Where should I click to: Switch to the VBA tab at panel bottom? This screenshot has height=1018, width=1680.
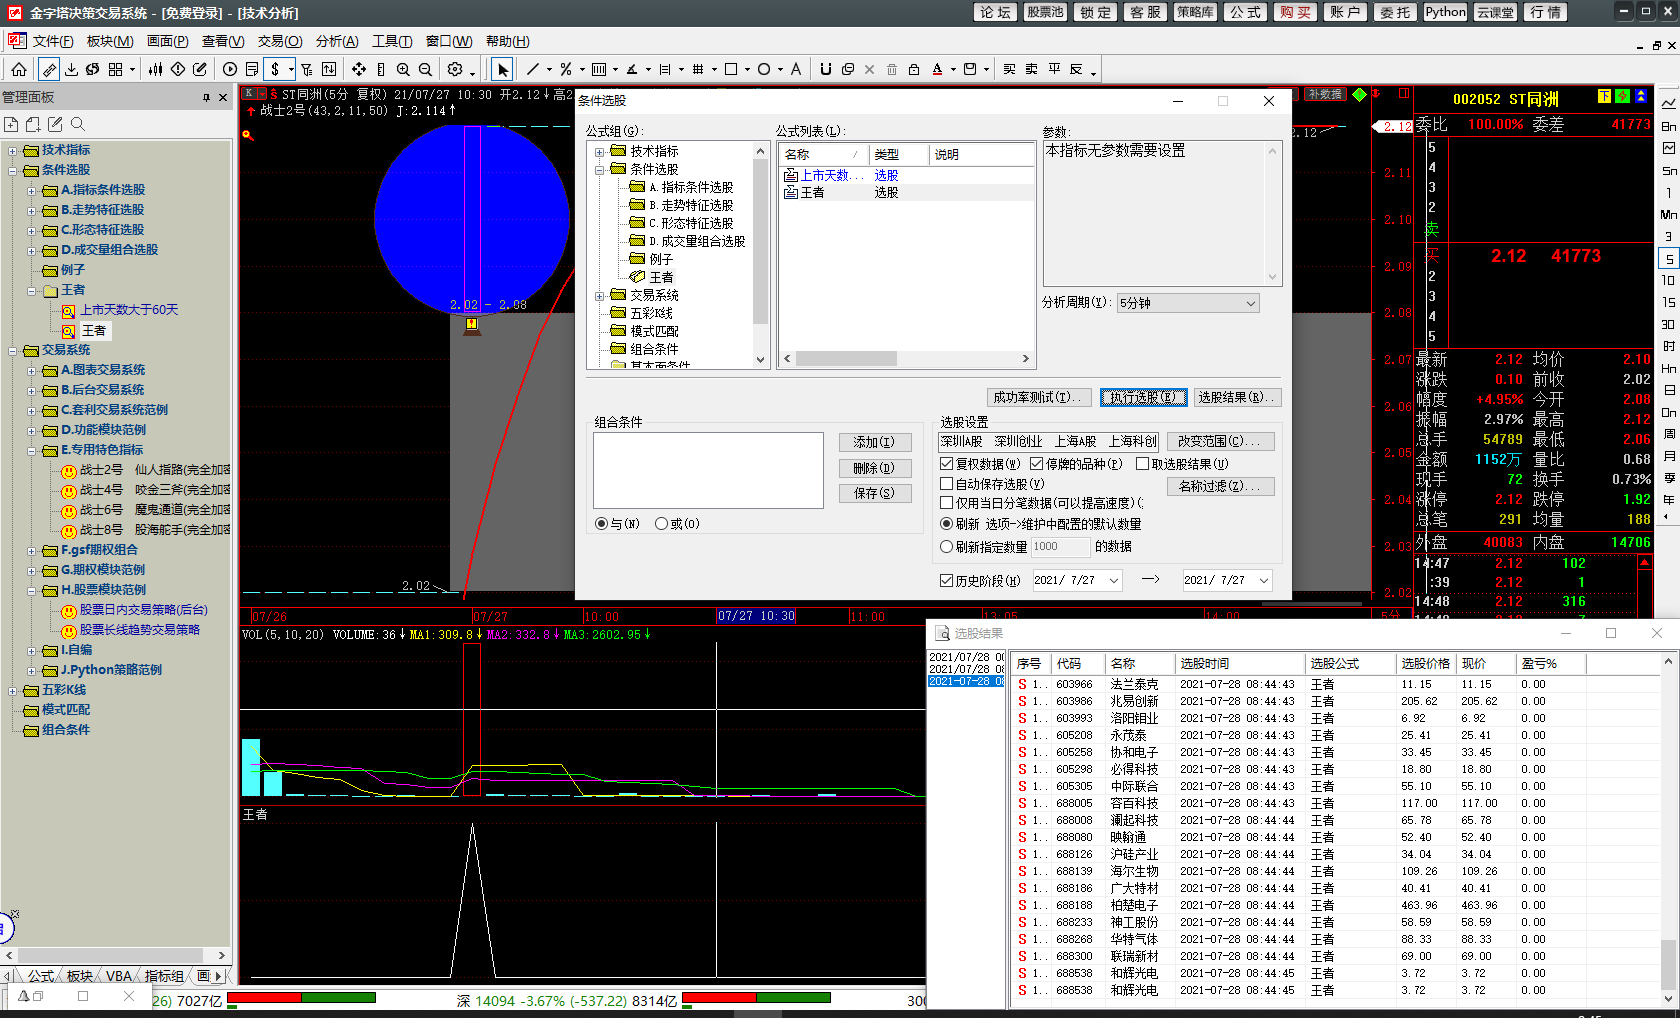(x=119, y=976)
